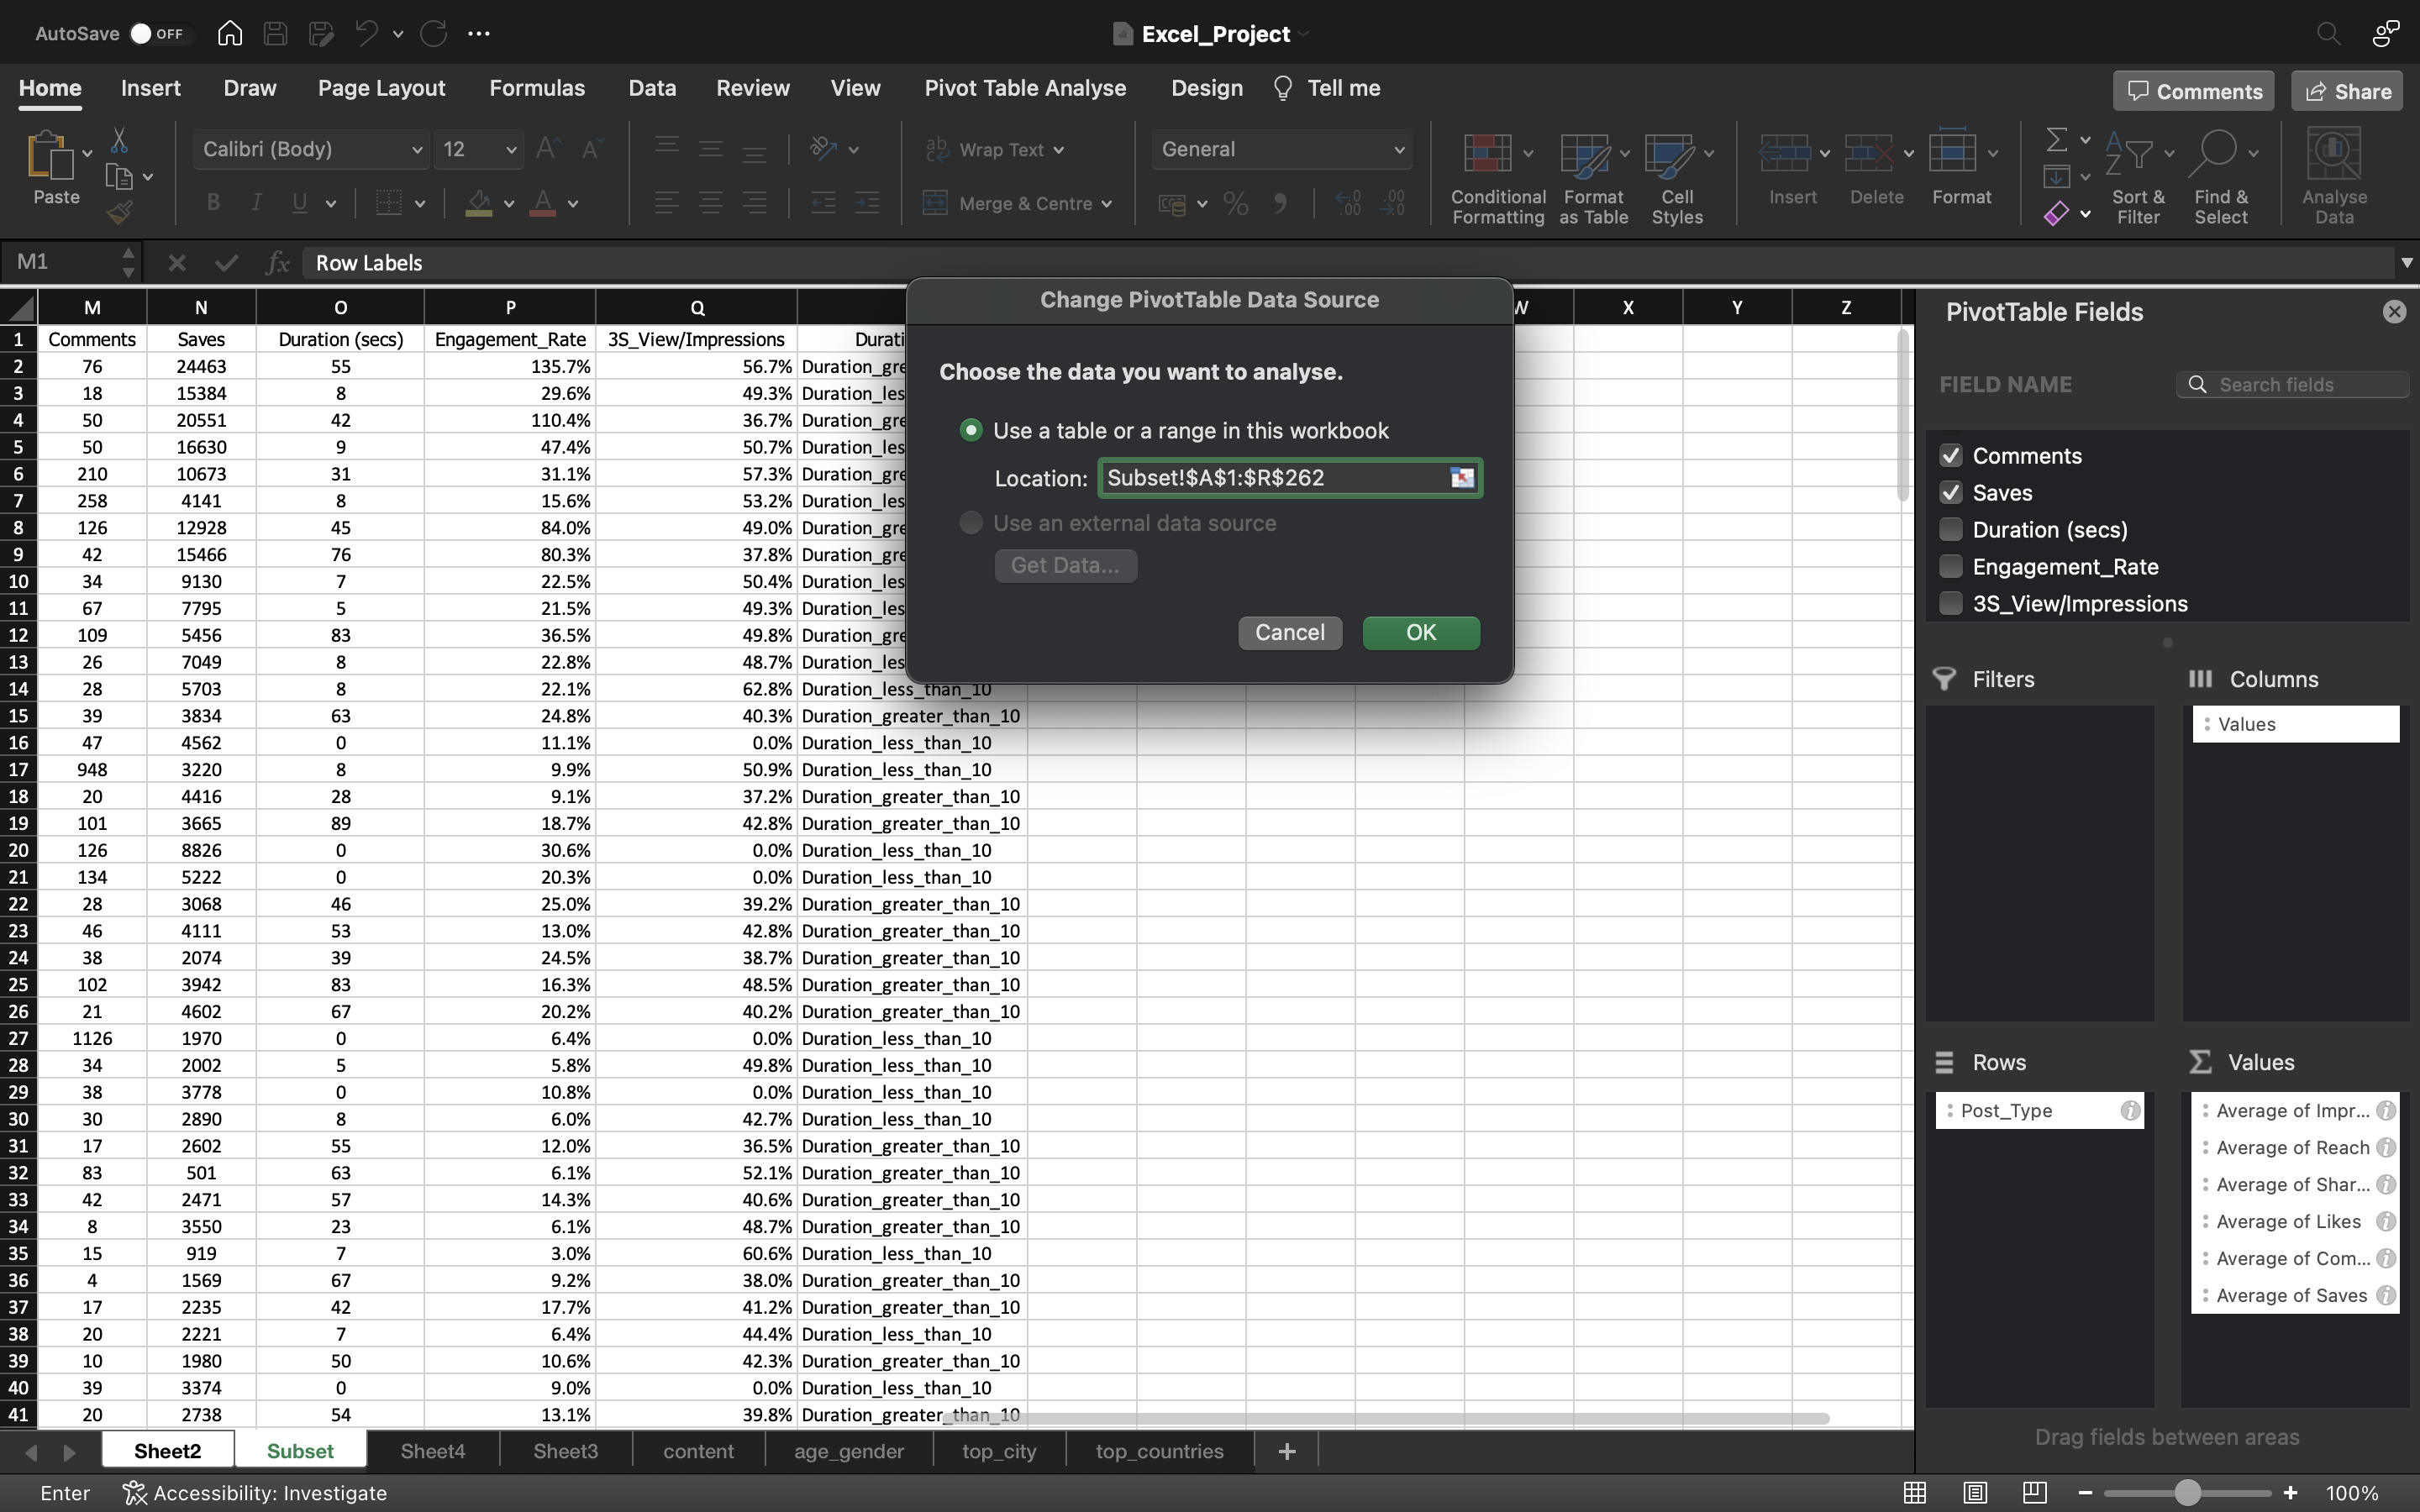Click the font colour swatch icon
Screen dimensions: 2420x1512
(542, 204)
